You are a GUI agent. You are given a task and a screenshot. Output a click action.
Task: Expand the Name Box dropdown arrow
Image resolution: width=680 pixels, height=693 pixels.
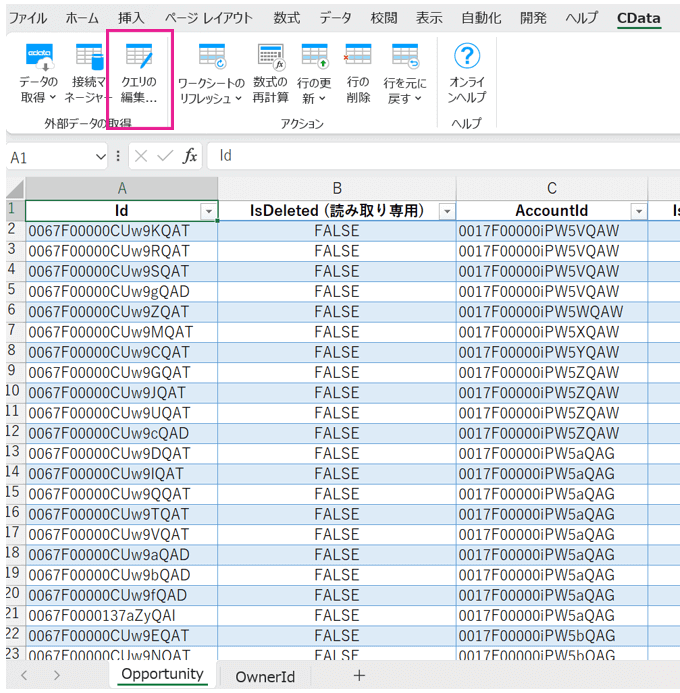pos(99,157)
